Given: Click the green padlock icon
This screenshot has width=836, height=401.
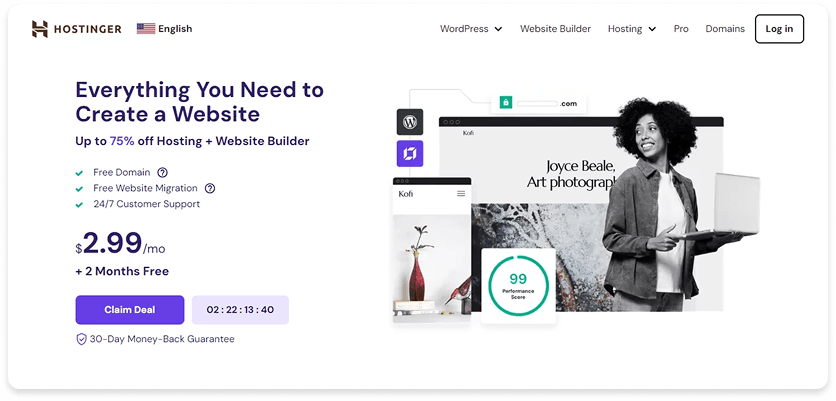Looking at the screenshot, I should 505,102.
